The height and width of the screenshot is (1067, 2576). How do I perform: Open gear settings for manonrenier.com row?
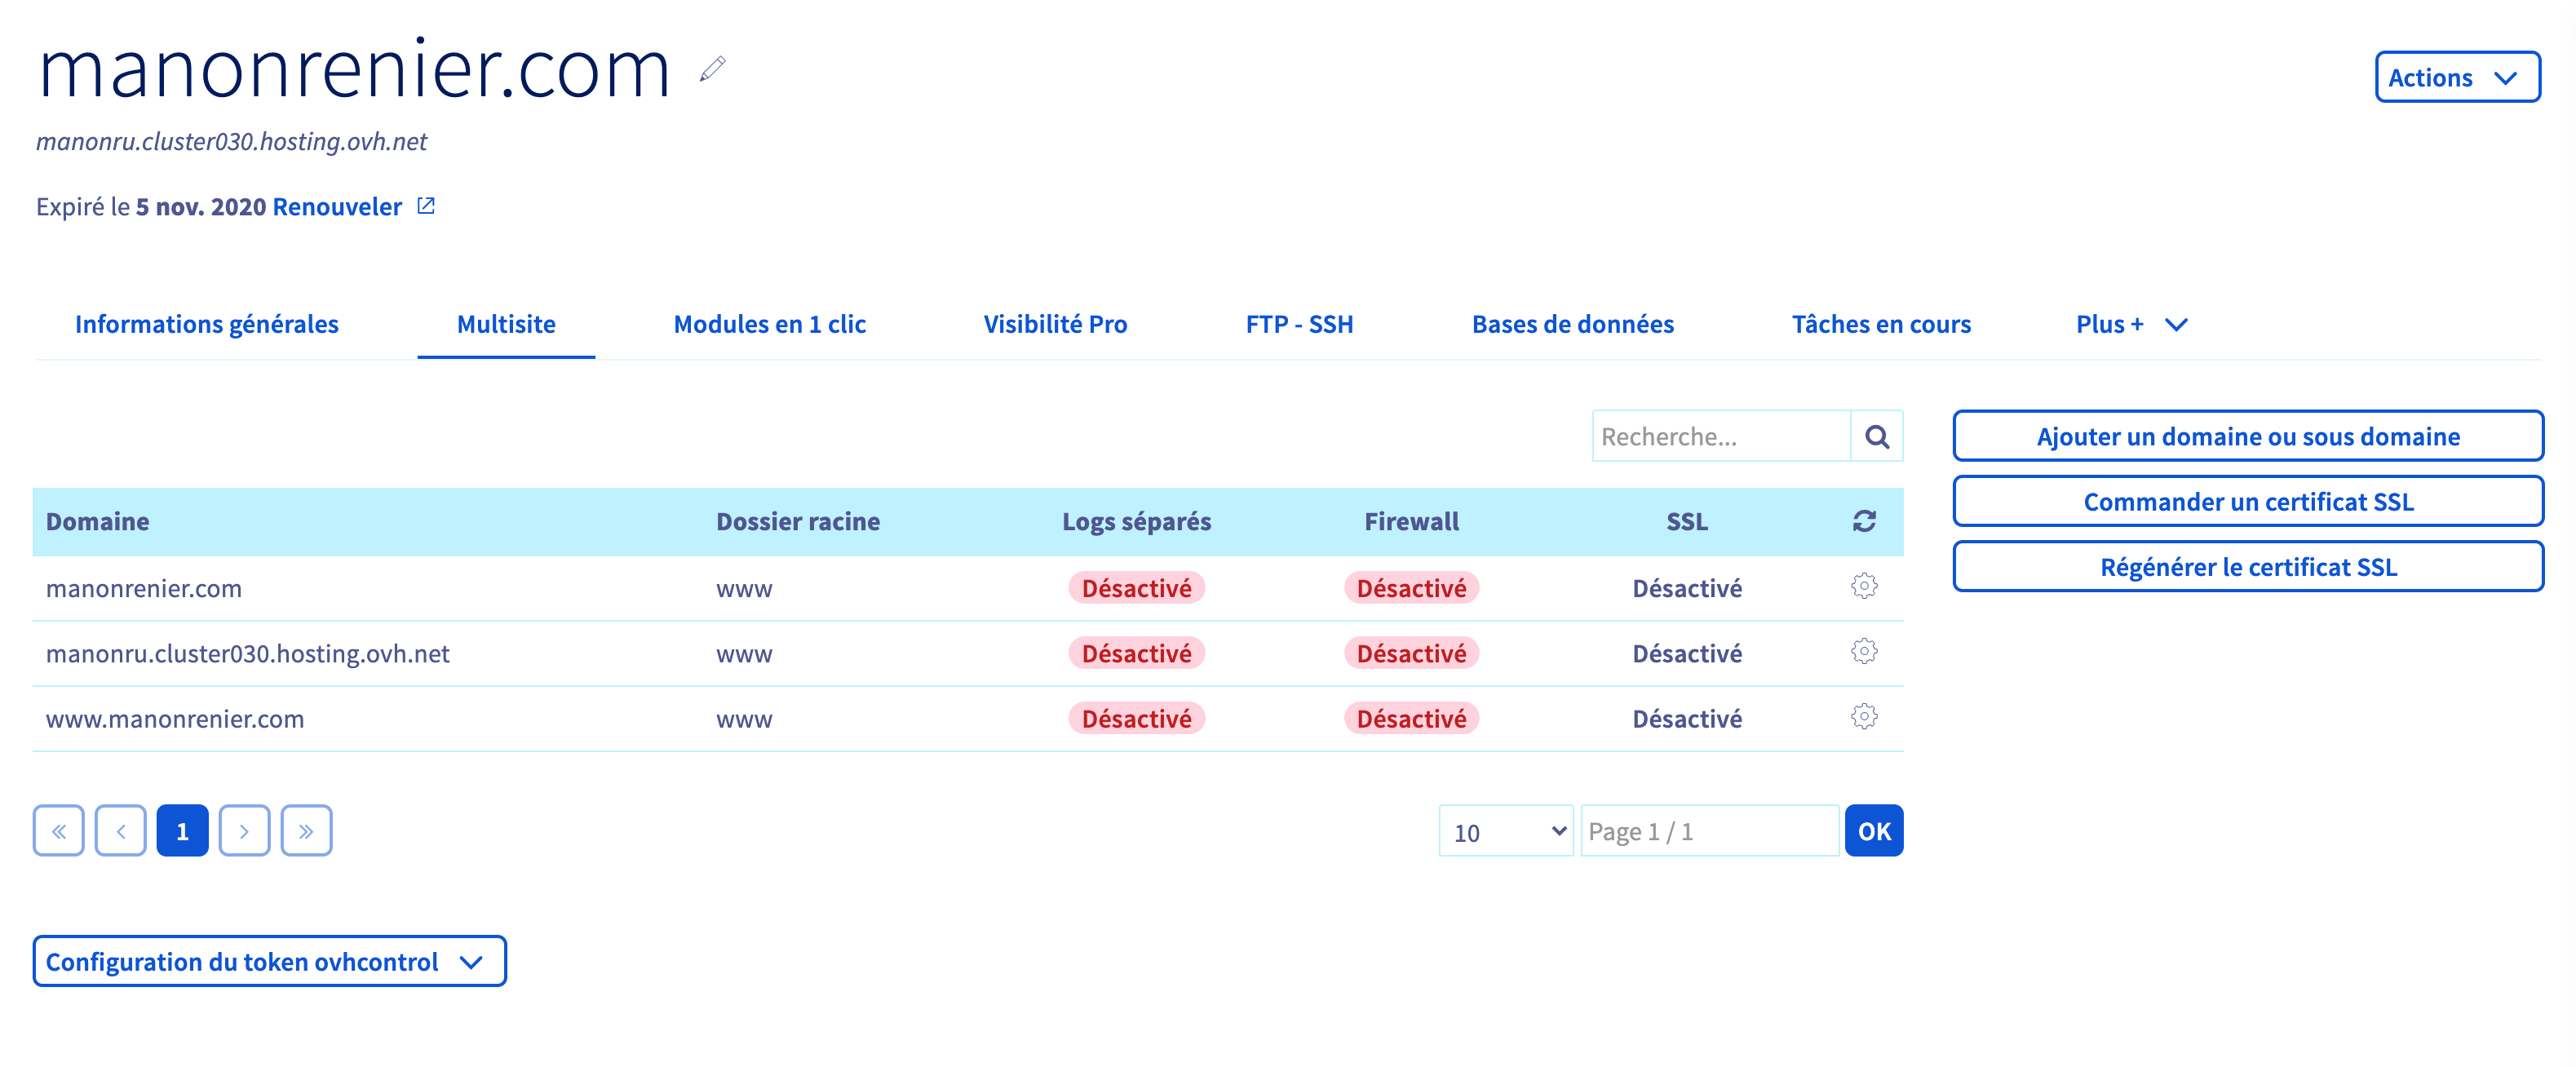click(x=1864, y=587)
